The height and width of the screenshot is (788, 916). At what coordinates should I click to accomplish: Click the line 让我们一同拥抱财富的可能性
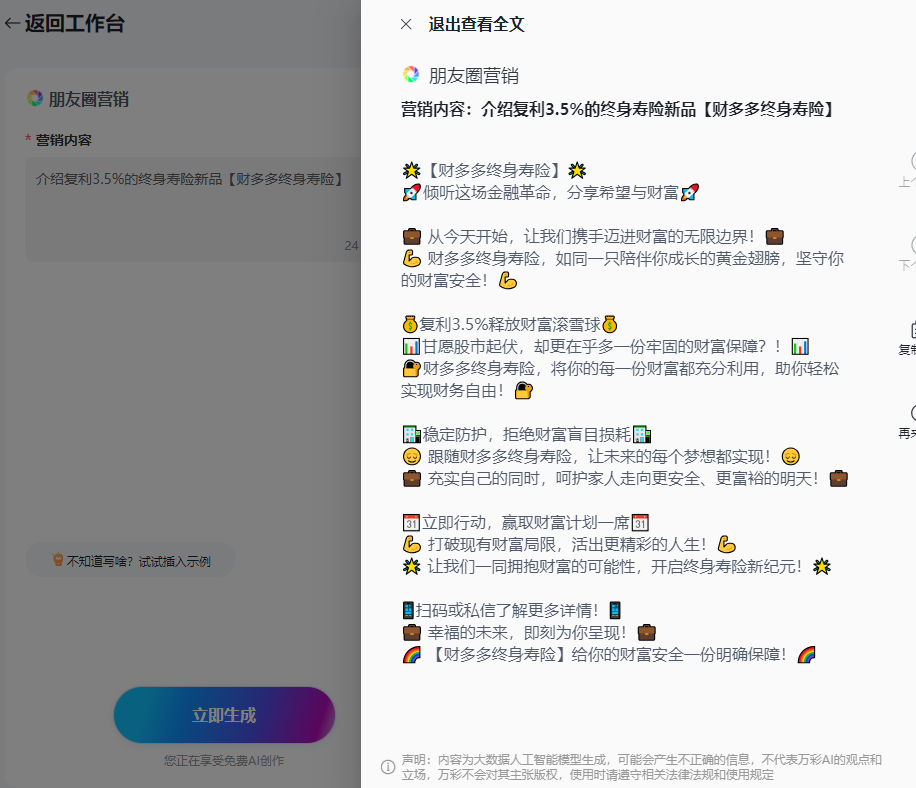click(616, 567)
